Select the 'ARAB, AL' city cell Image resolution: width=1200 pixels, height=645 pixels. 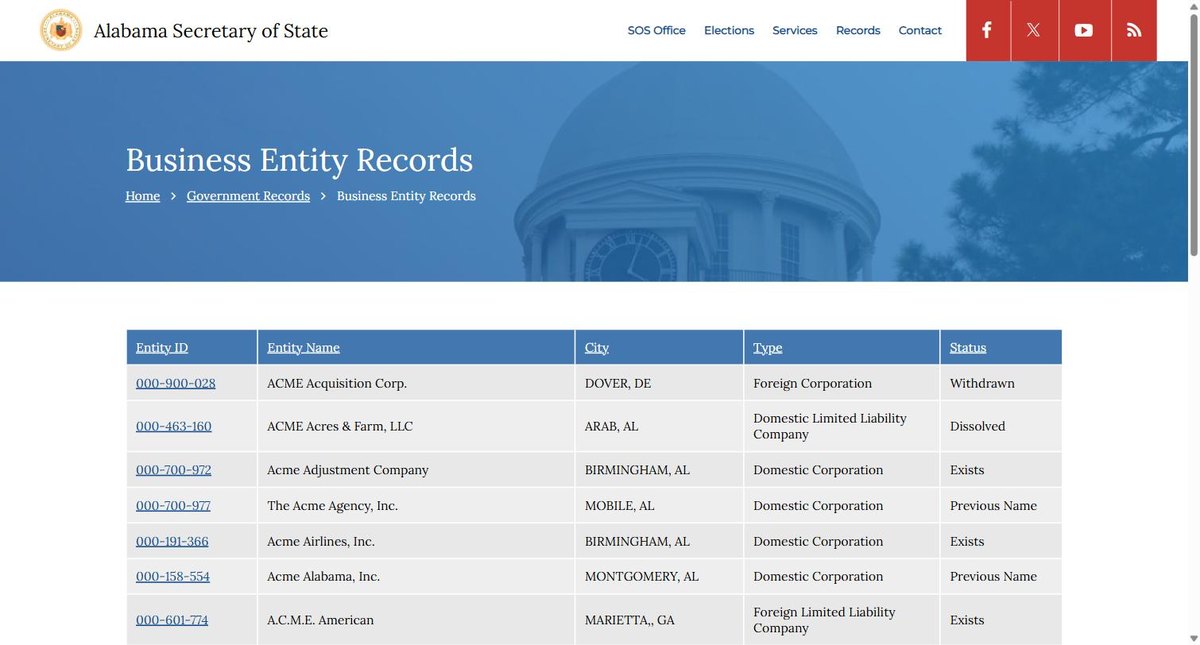pos(659,426)
